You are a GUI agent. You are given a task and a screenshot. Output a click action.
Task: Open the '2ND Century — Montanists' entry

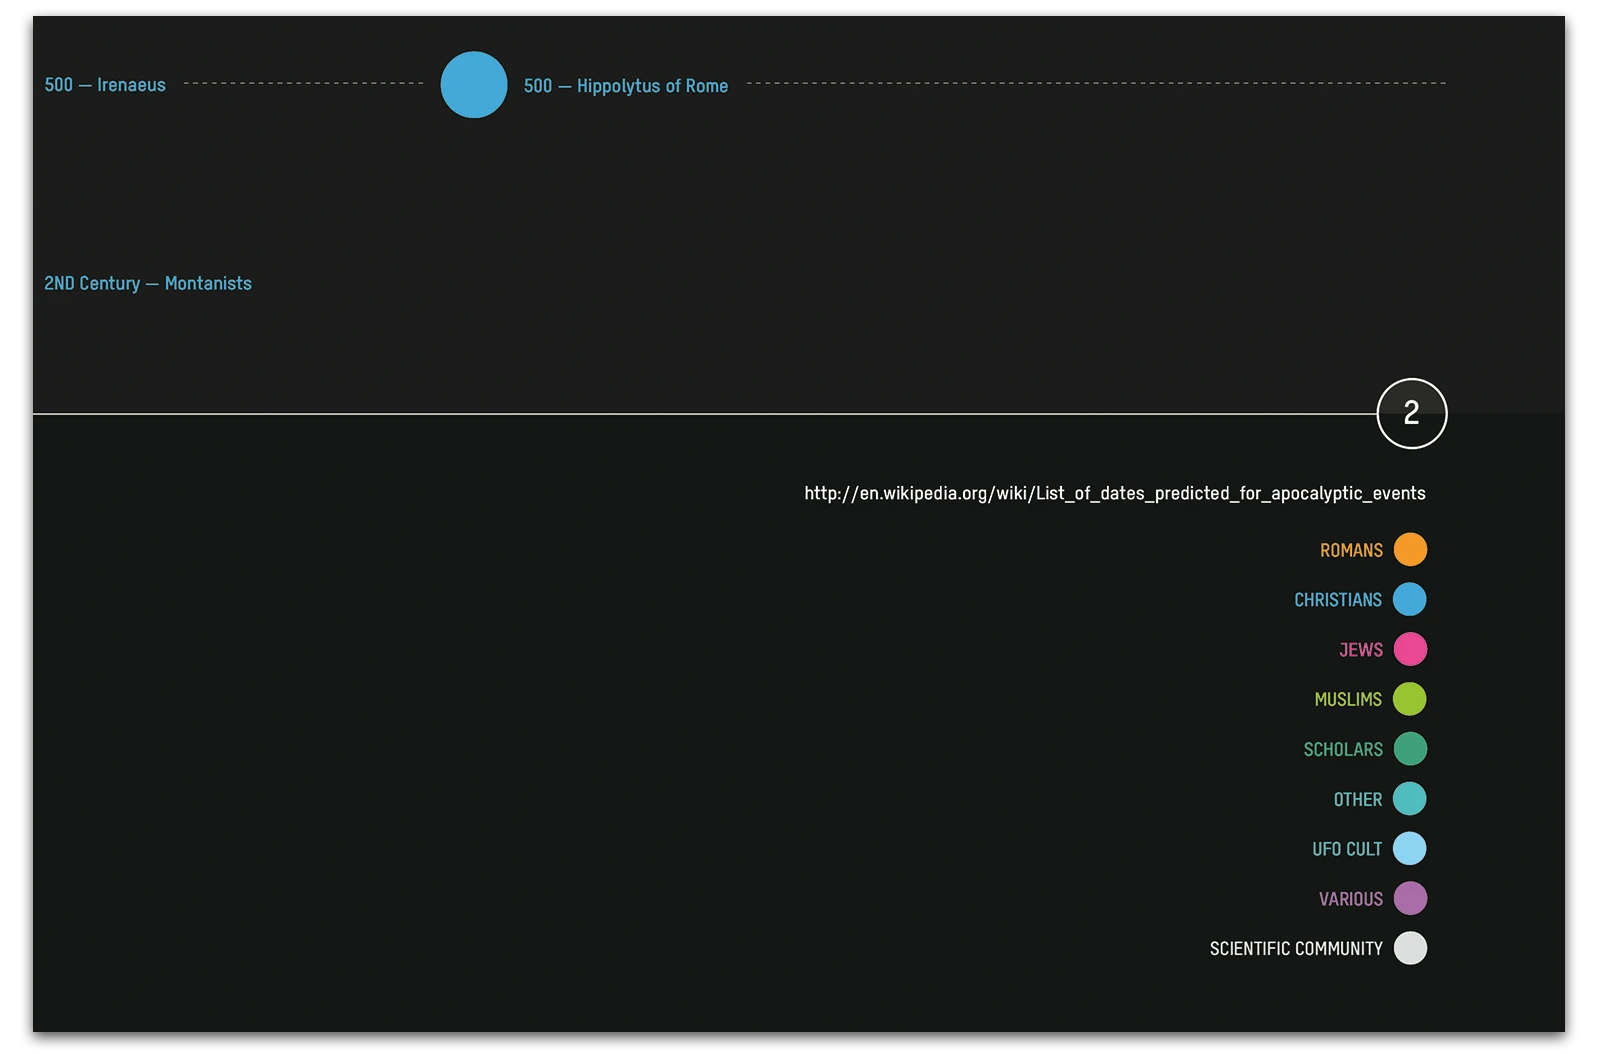[148, 284]
